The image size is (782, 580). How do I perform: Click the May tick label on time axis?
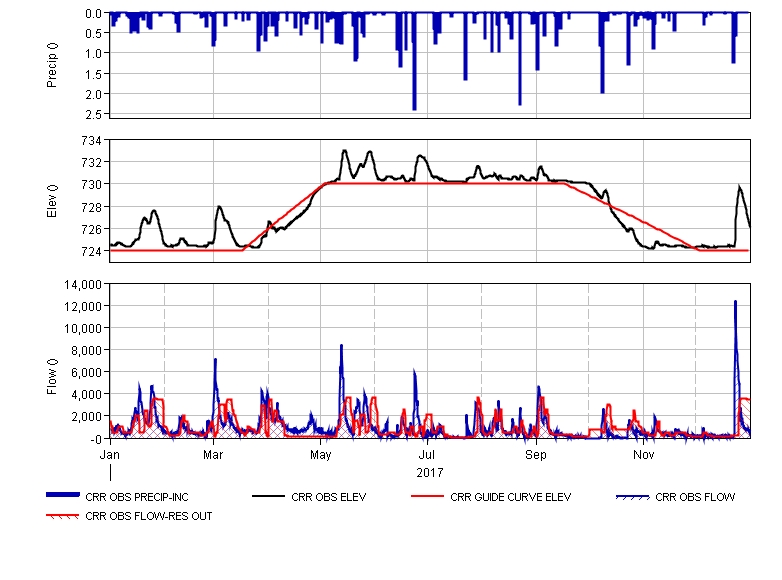(x=321, y=455)
